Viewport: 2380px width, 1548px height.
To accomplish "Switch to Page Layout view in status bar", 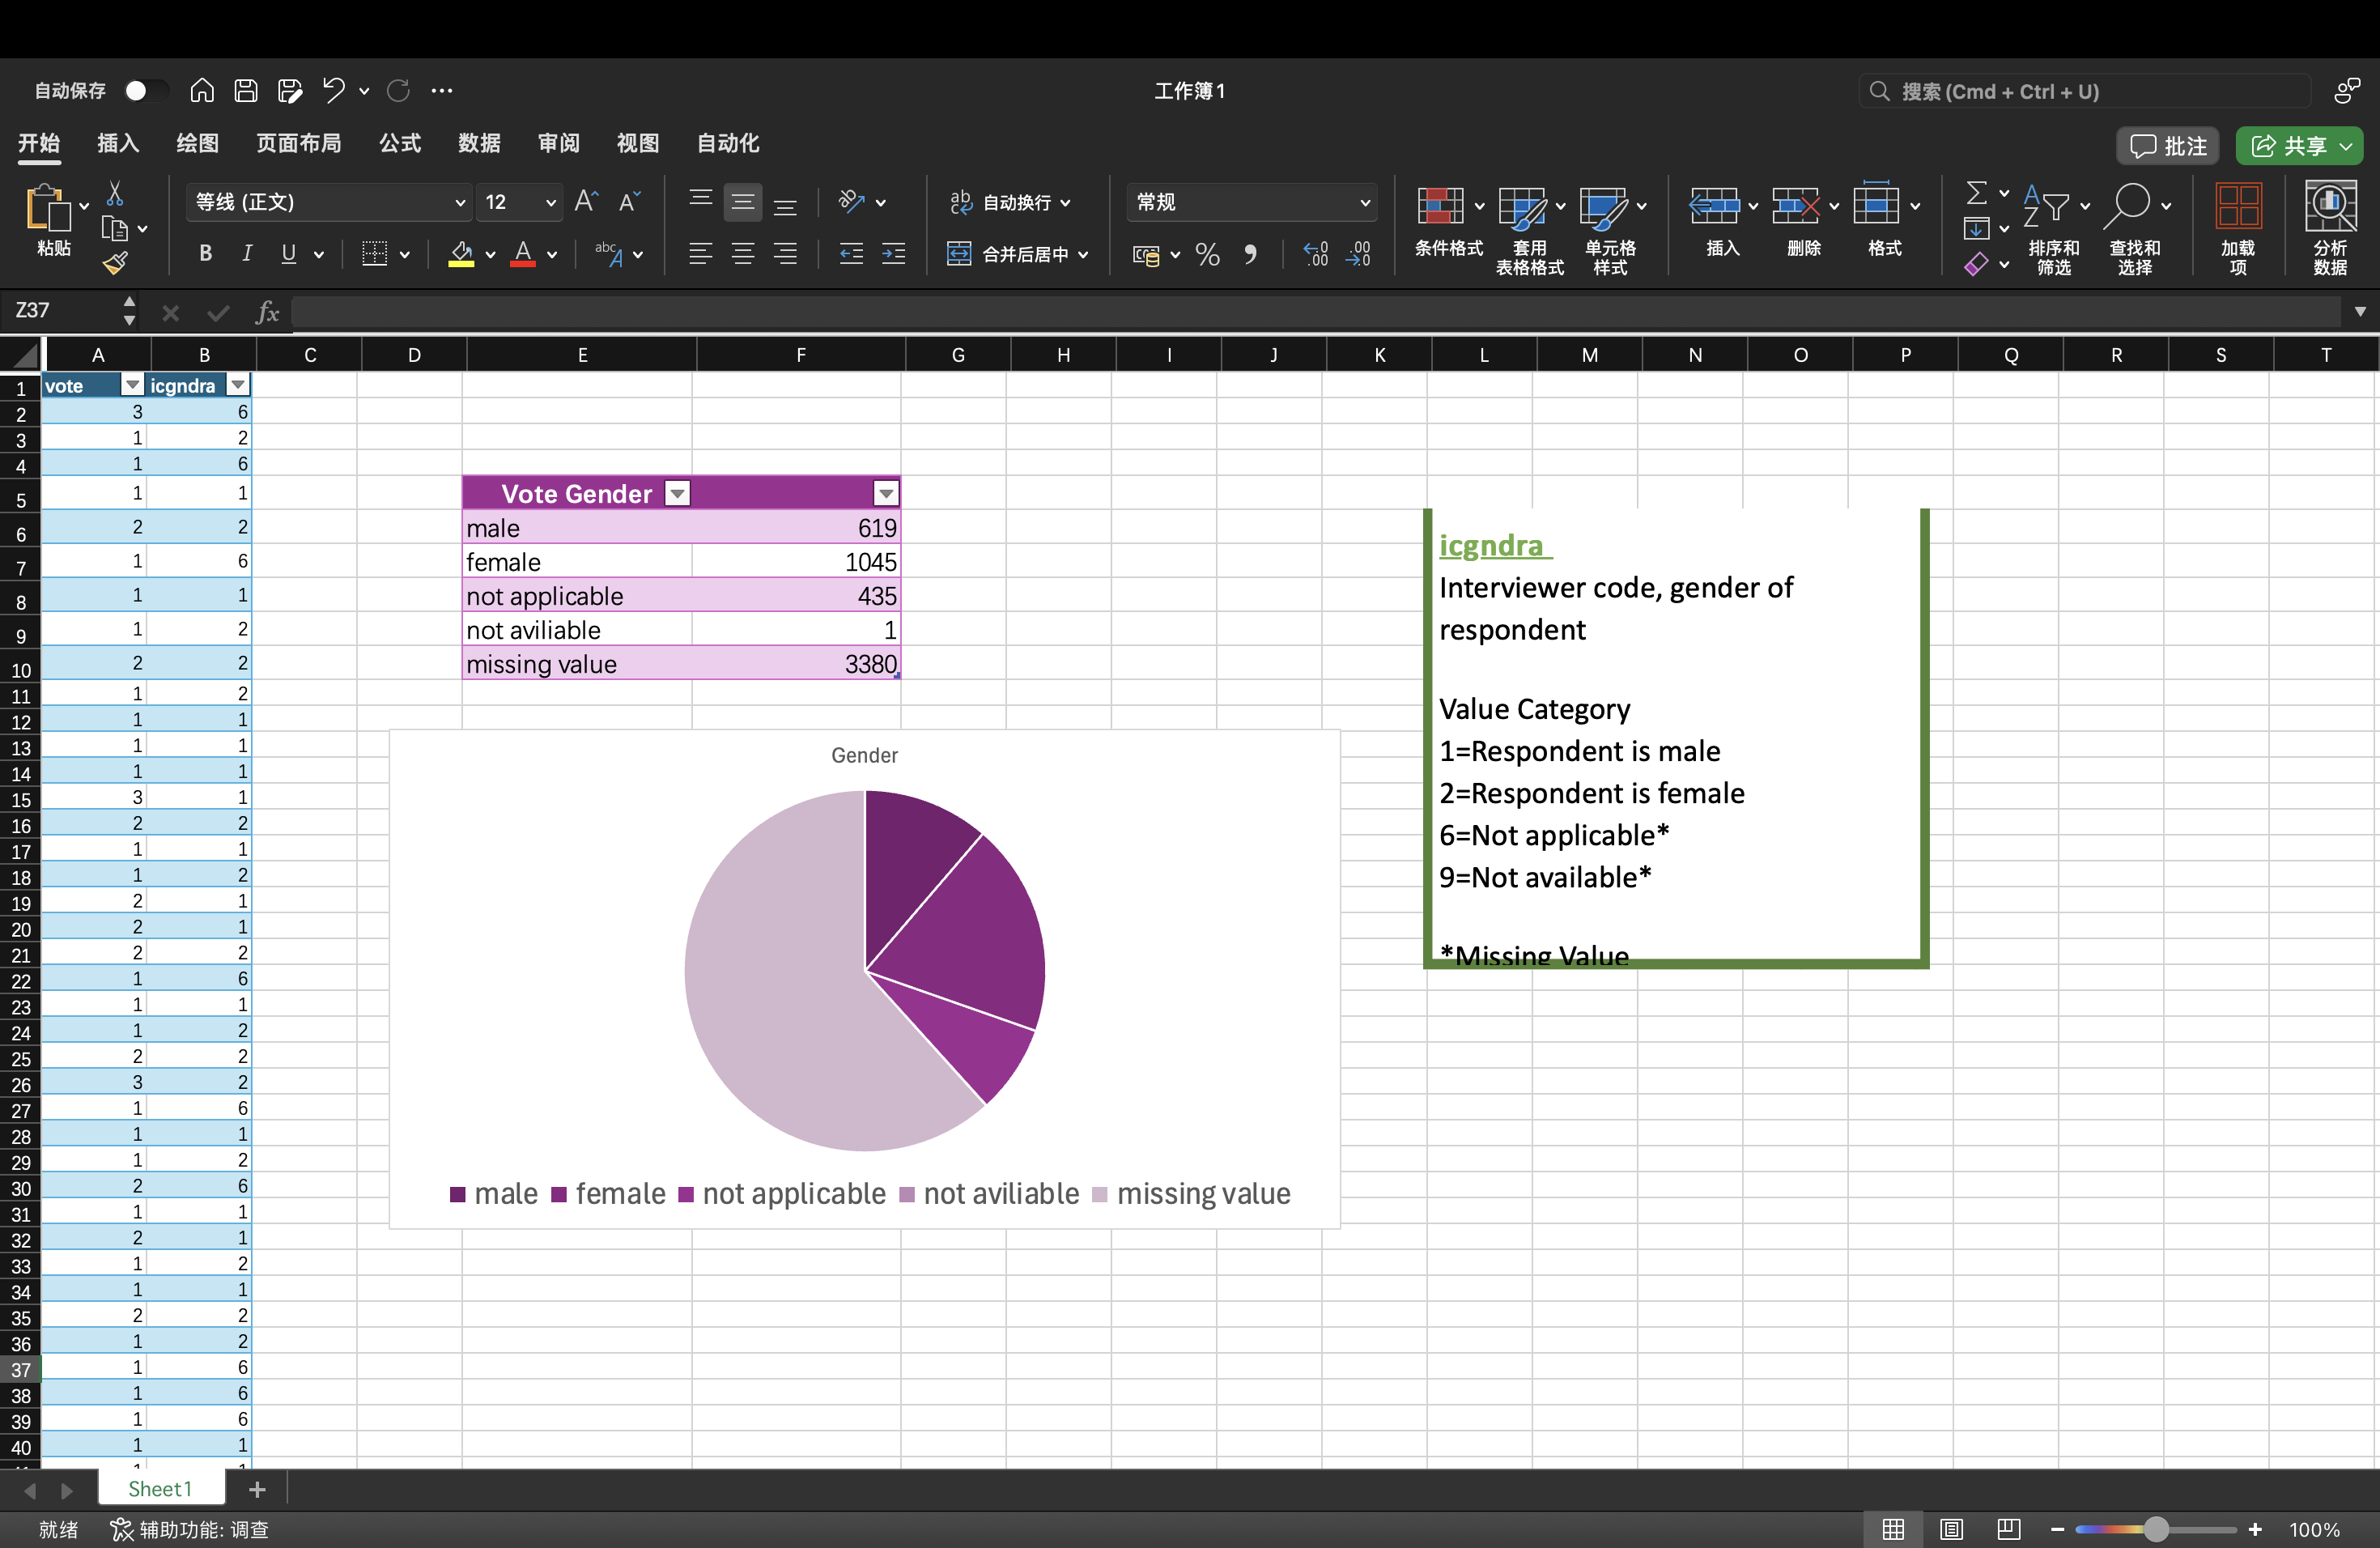I will point(1951,1529).
